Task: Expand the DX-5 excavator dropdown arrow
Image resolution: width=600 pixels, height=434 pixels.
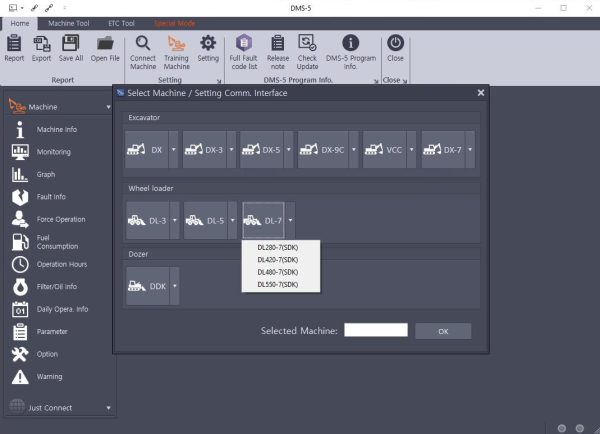Action: (289, 150)
